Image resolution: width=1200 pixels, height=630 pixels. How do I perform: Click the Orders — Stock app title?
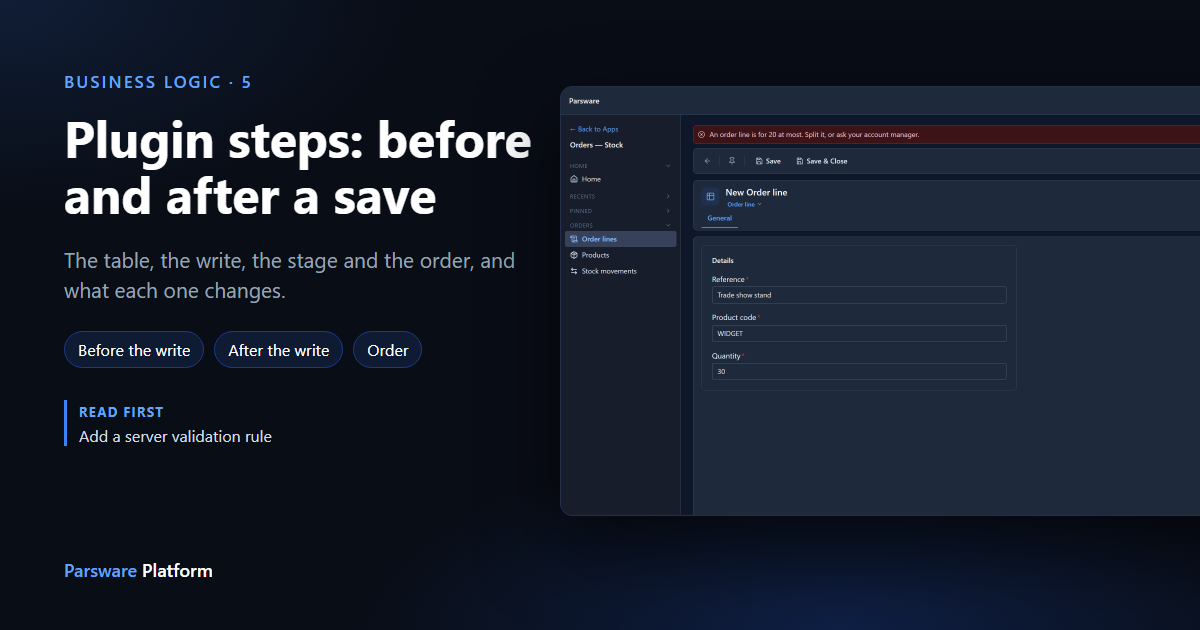tap(596, 145)
